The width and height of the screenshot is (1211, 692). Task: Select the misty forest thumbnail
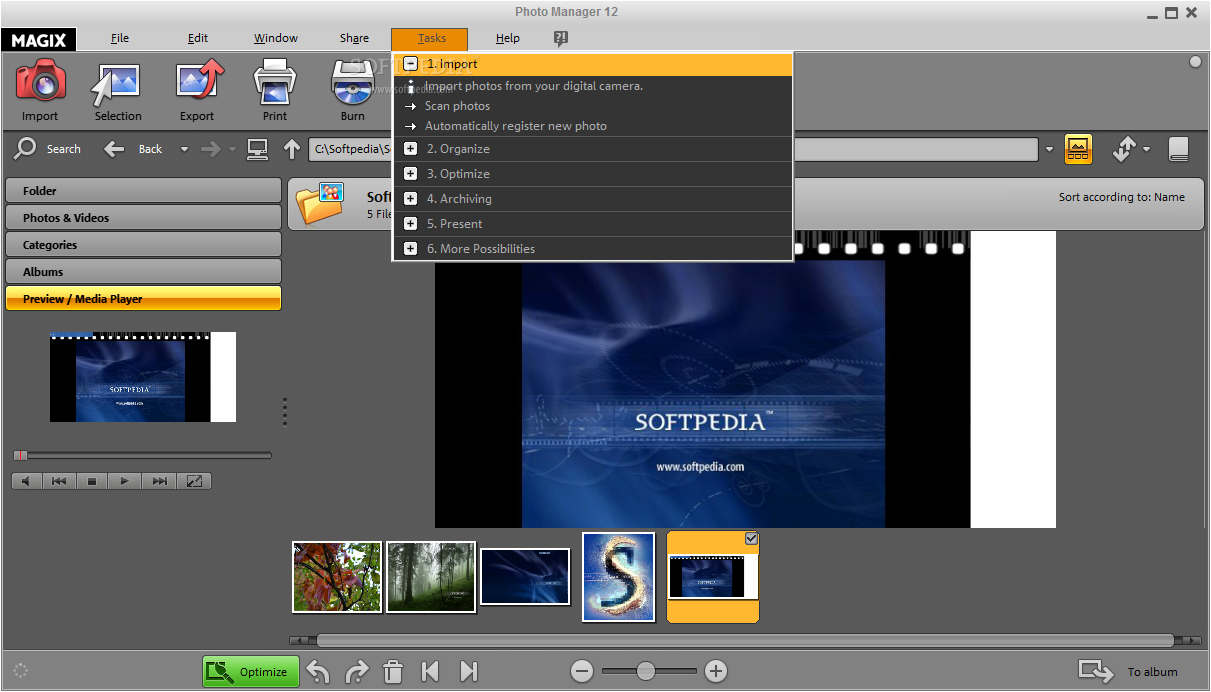point(431,577)
